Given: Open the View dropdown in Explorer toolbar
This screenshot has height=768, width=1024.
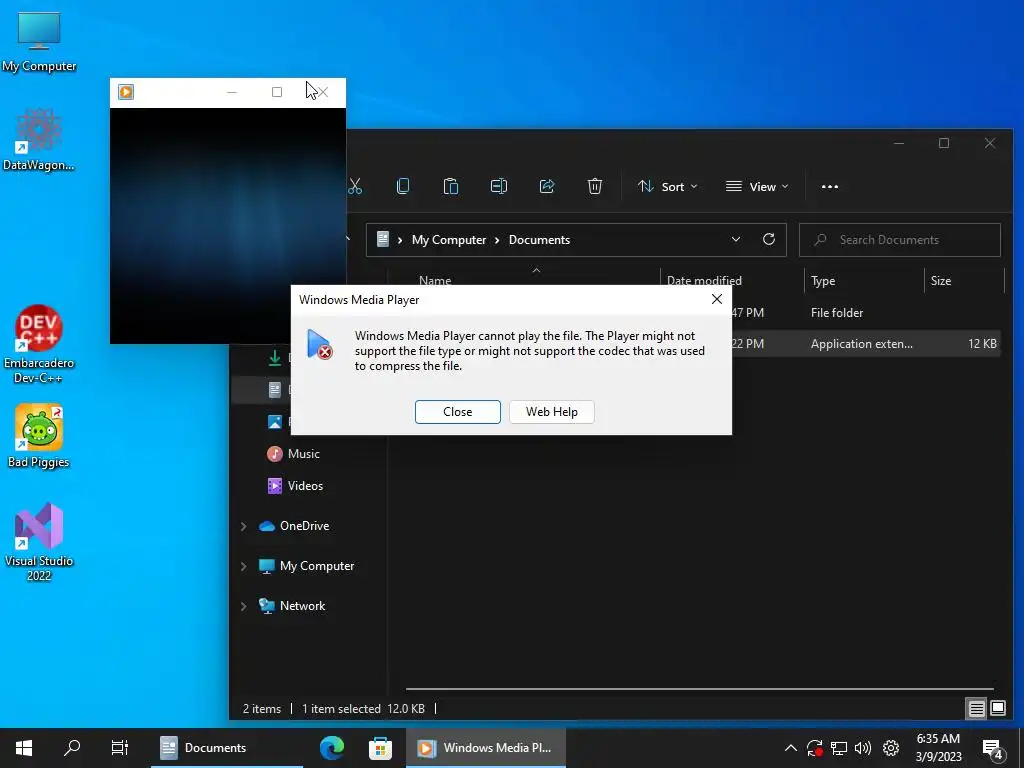Looking at the screenshot, I should coord(757,187).
